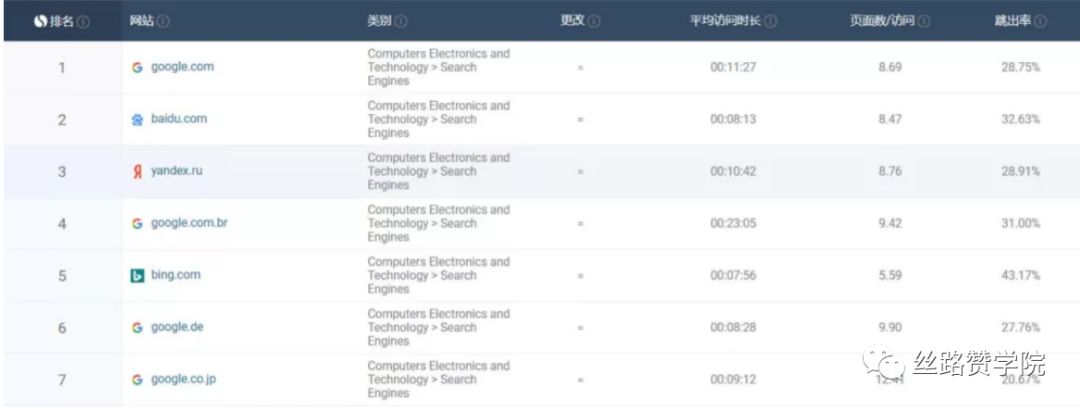Image resolution: width=1080 pixels, height=411 pixels.
Task: Click the Baidu paw favicon
Action: pos(137,119)
